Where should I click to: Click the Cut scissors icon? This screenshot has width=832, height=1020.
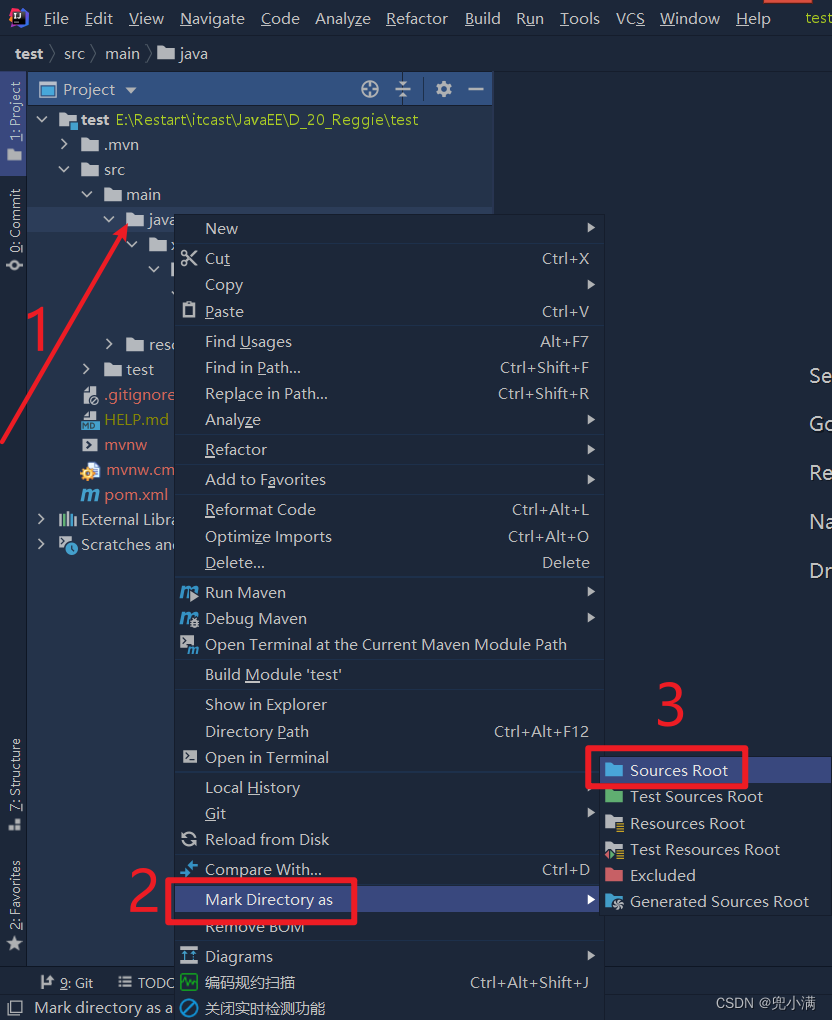tap(189, 258)
